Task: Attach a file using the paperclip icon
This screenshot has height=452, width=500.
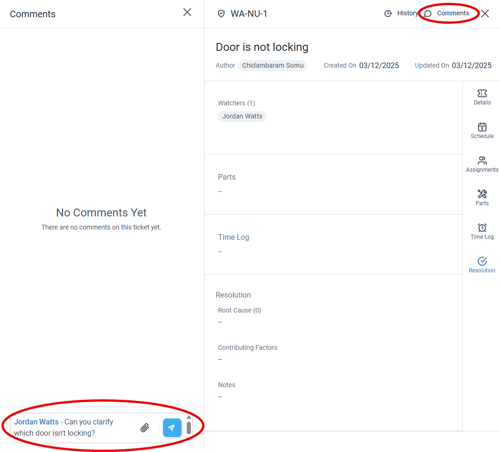Action: click(x=145, y=428)
